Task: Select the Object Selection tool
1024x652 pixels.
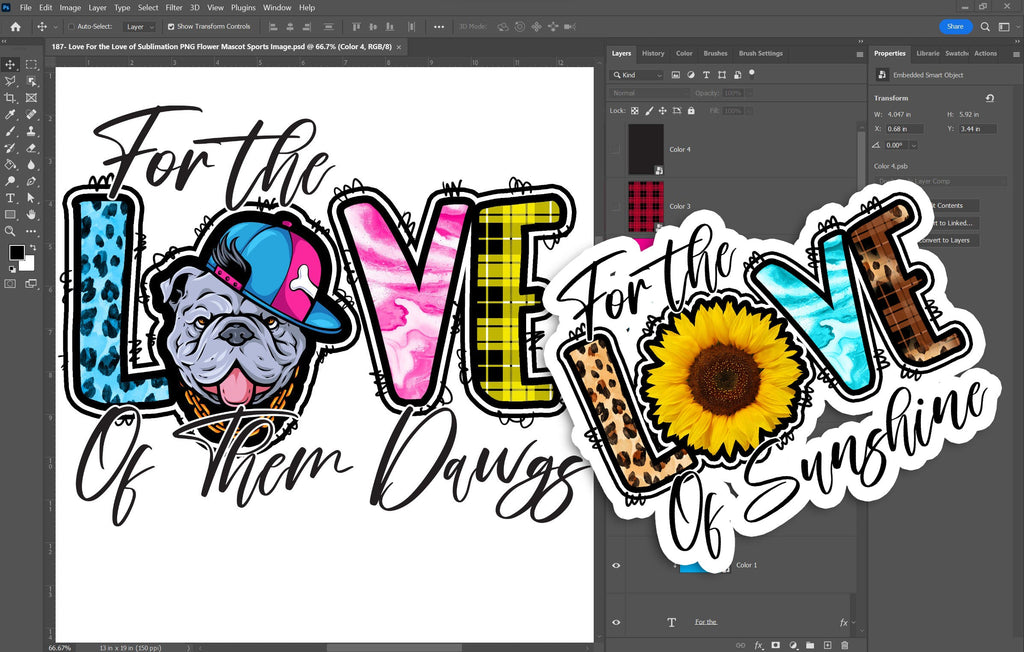Action: [x=31, y=81]
